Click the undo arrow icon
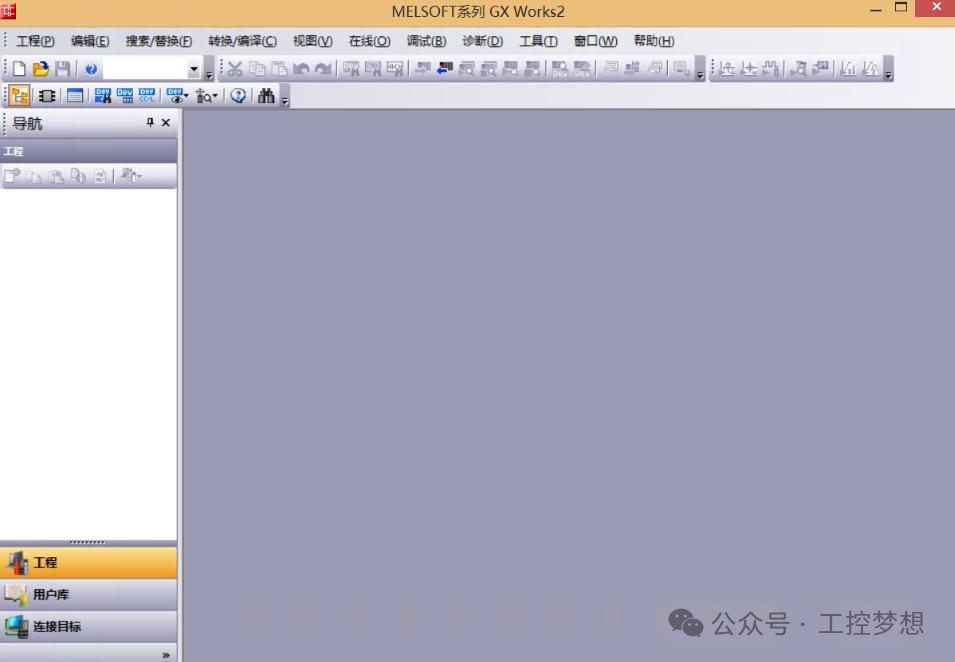Viewport: 955px width, 662px height. pyautogui.click(x=301, y=69)
